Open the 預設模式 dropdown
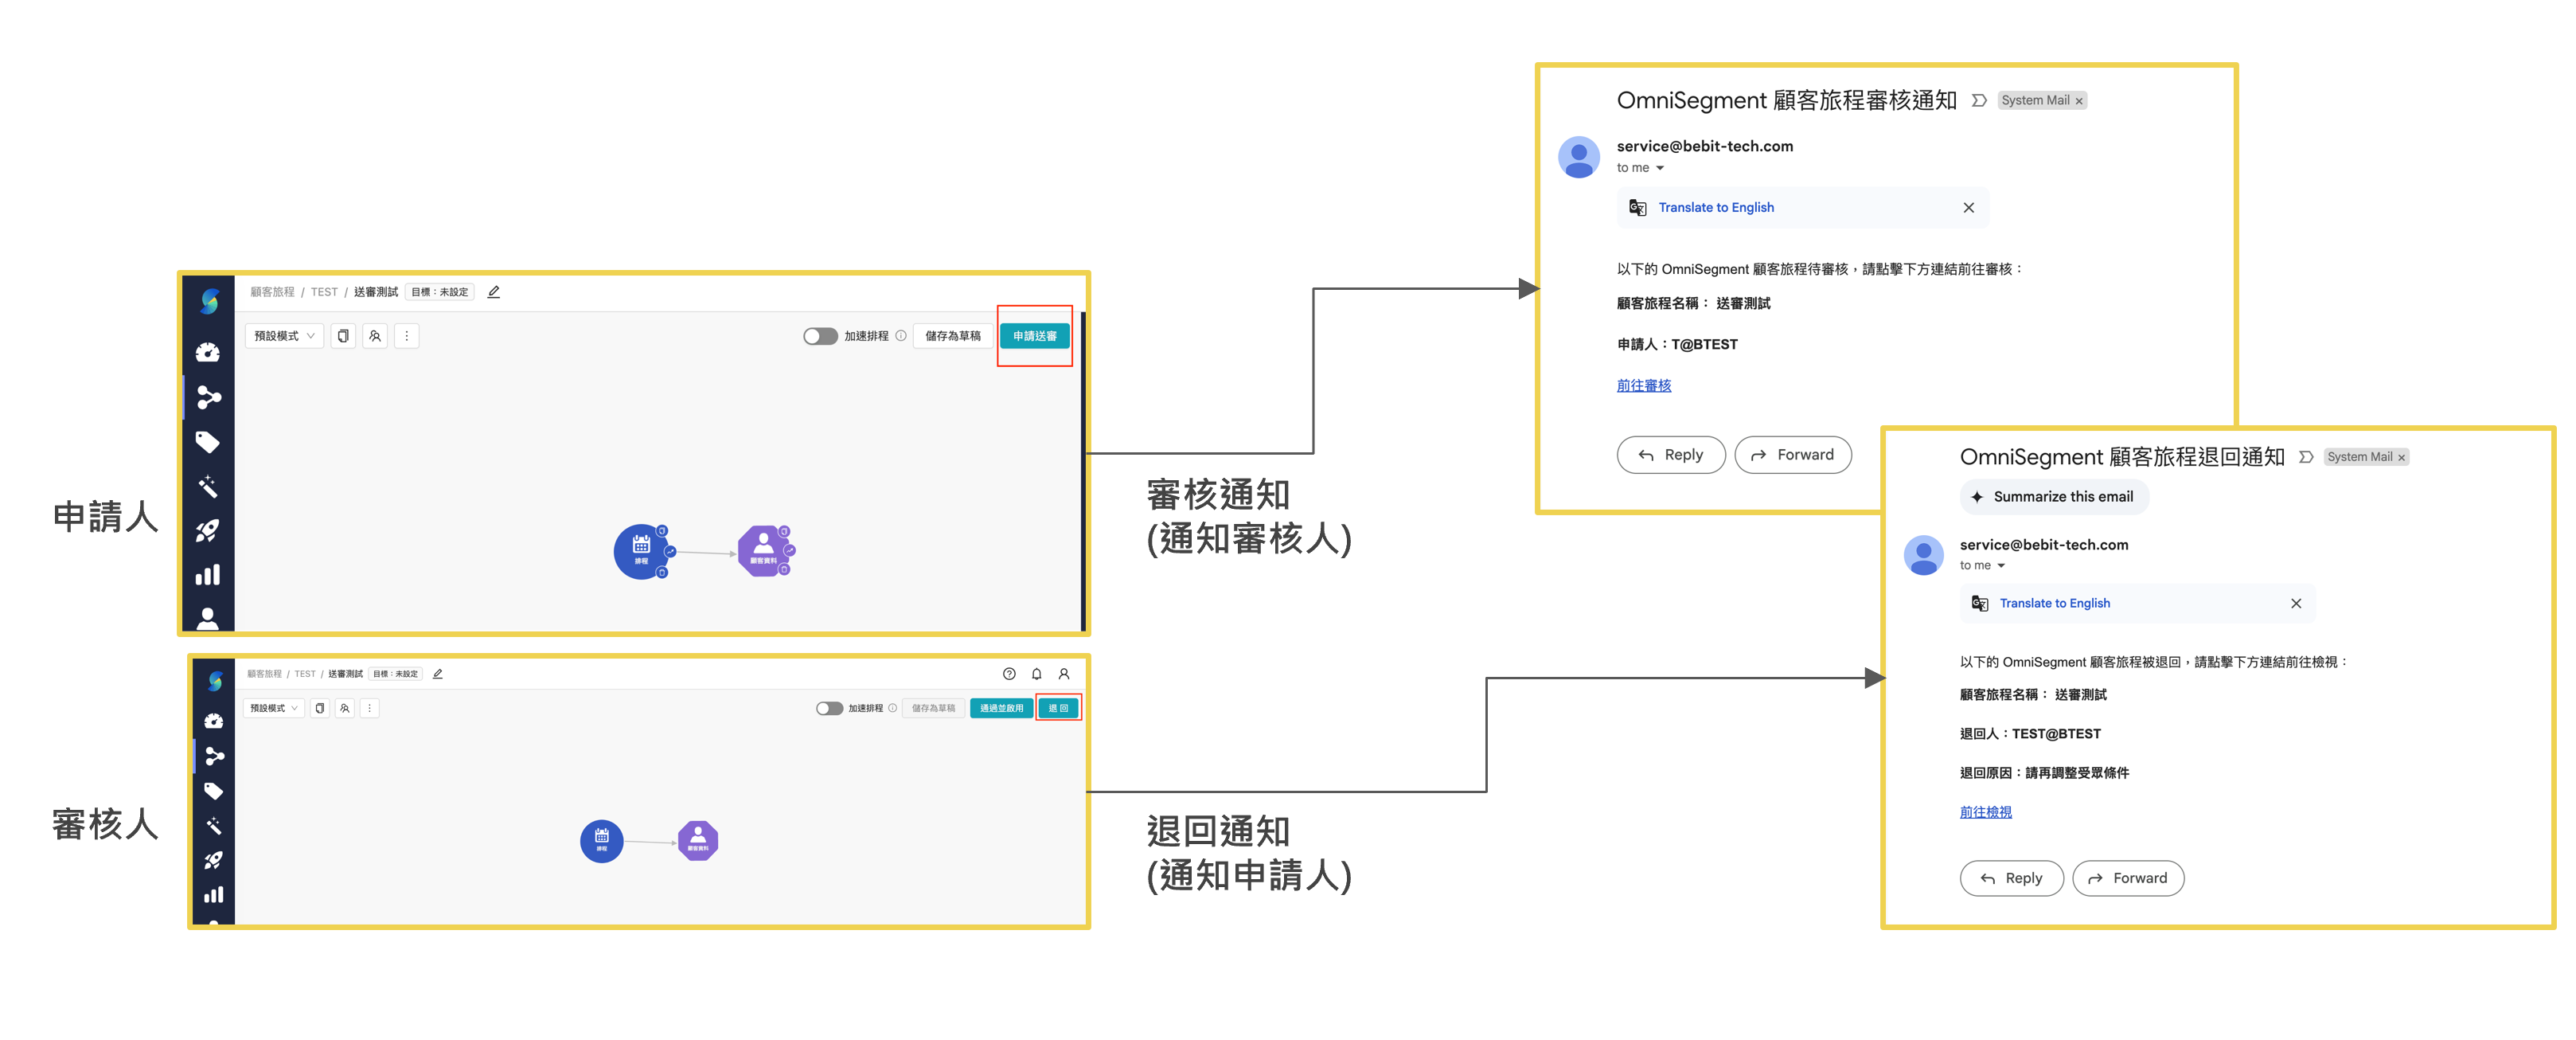The width and height of the screenshot is (2576, 1040). pyautogui.click(x=283, y=335)
